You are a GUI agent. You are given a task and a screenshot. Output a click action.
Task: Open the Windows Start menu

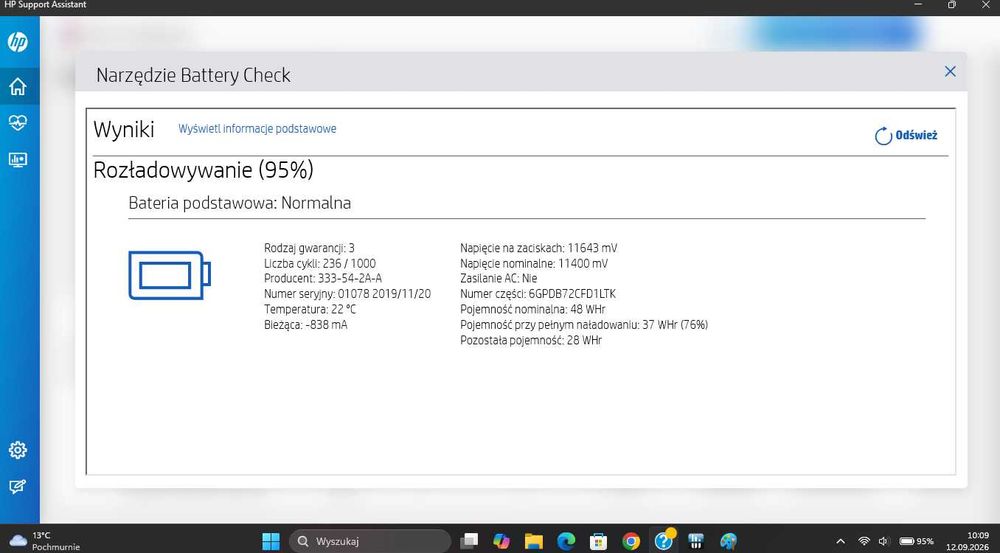point(271,542)
